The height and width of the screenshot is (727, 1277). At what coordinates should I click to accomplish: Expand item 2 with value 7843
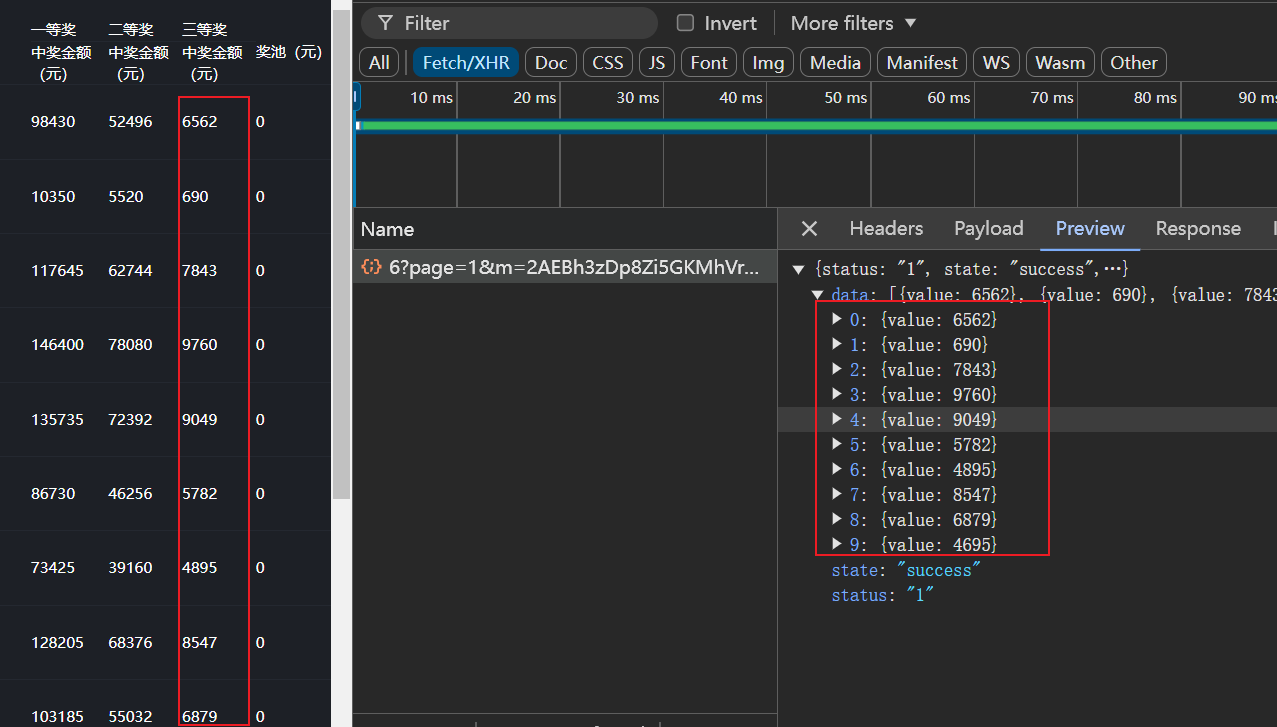pos(837,369)
